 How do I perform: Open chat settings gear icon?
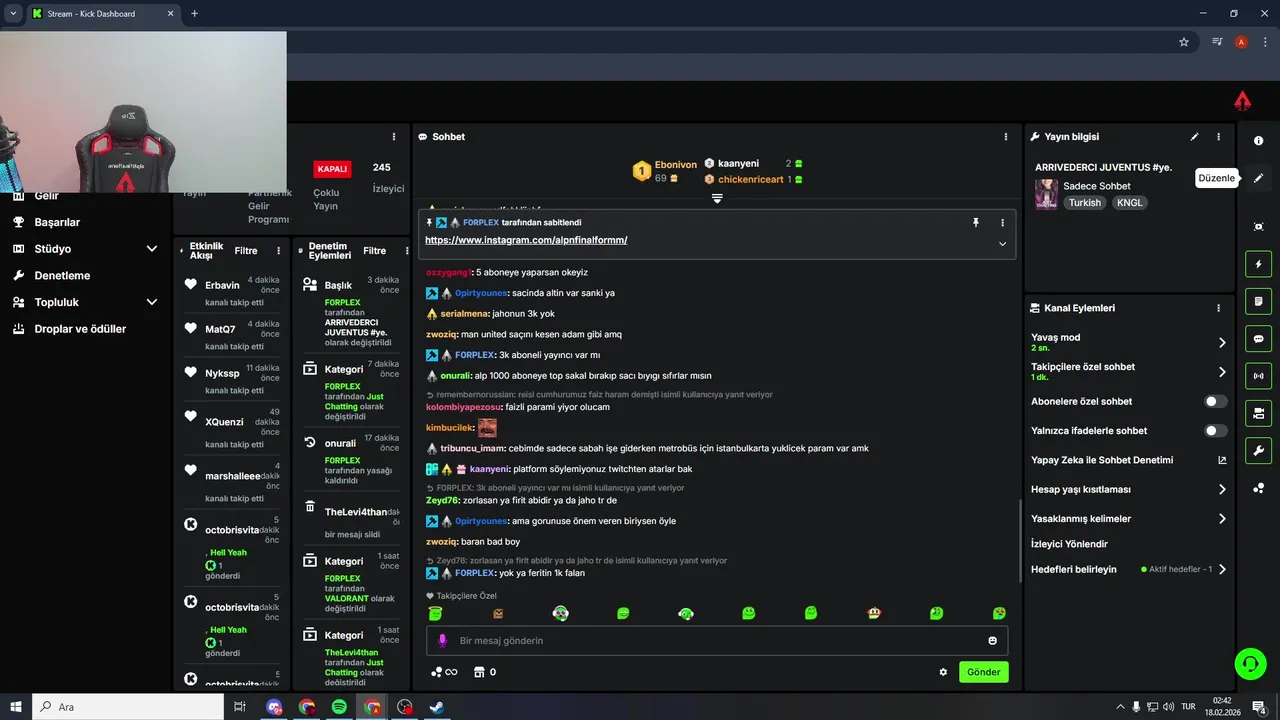(943, 672)
